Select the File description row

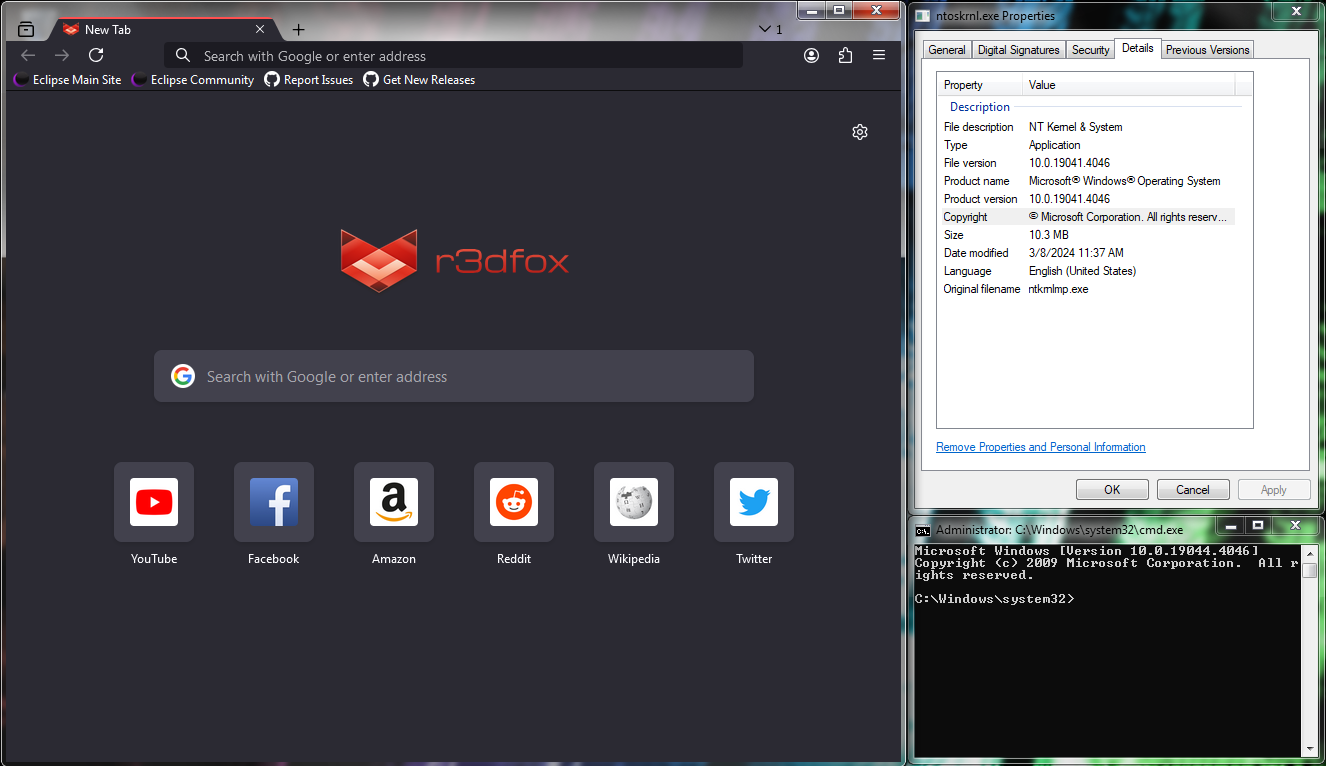[1089, 127]
